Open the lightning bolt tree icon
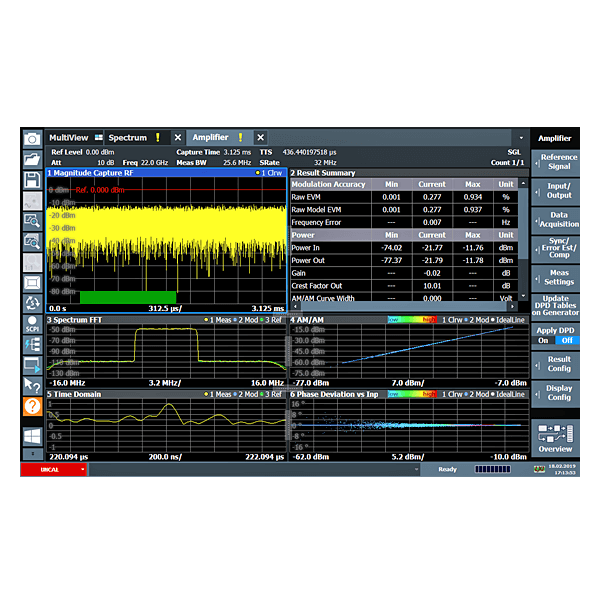This screenshot has height=600, width=600. (32, 344)
